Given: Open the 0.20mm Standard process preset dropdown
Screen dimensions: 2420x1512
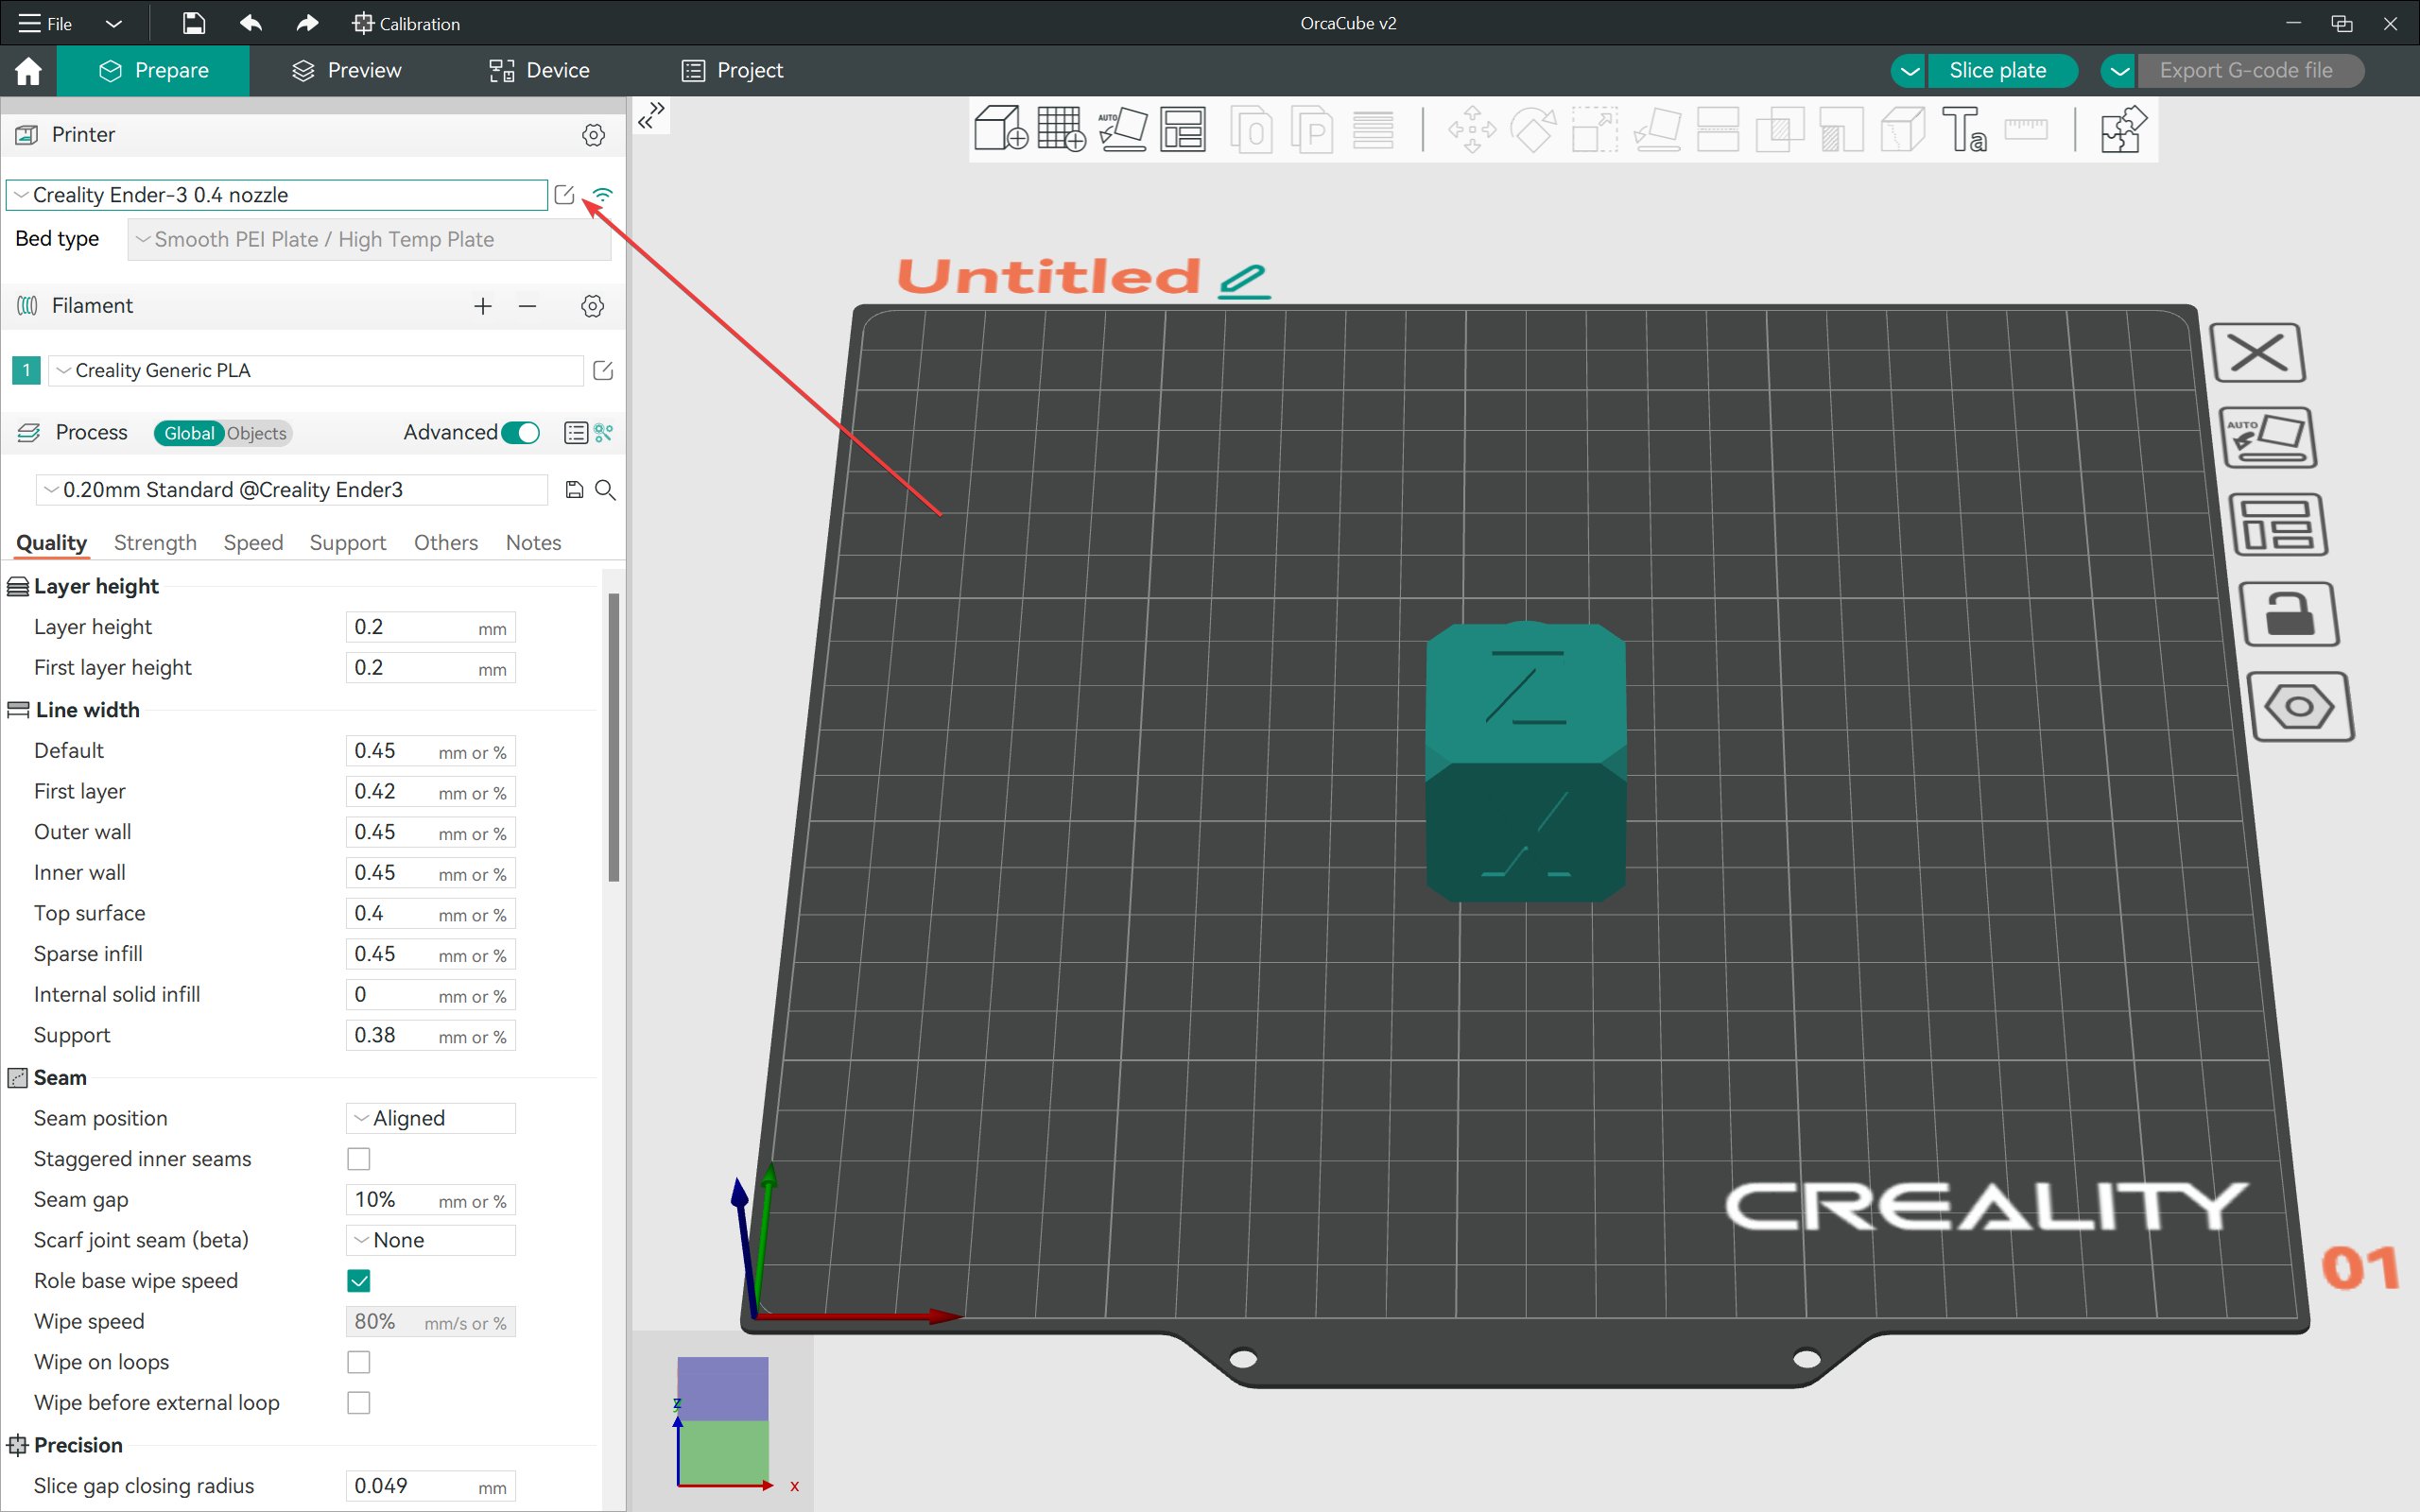Looking at the screenshot, I should (x=292, y=490).
